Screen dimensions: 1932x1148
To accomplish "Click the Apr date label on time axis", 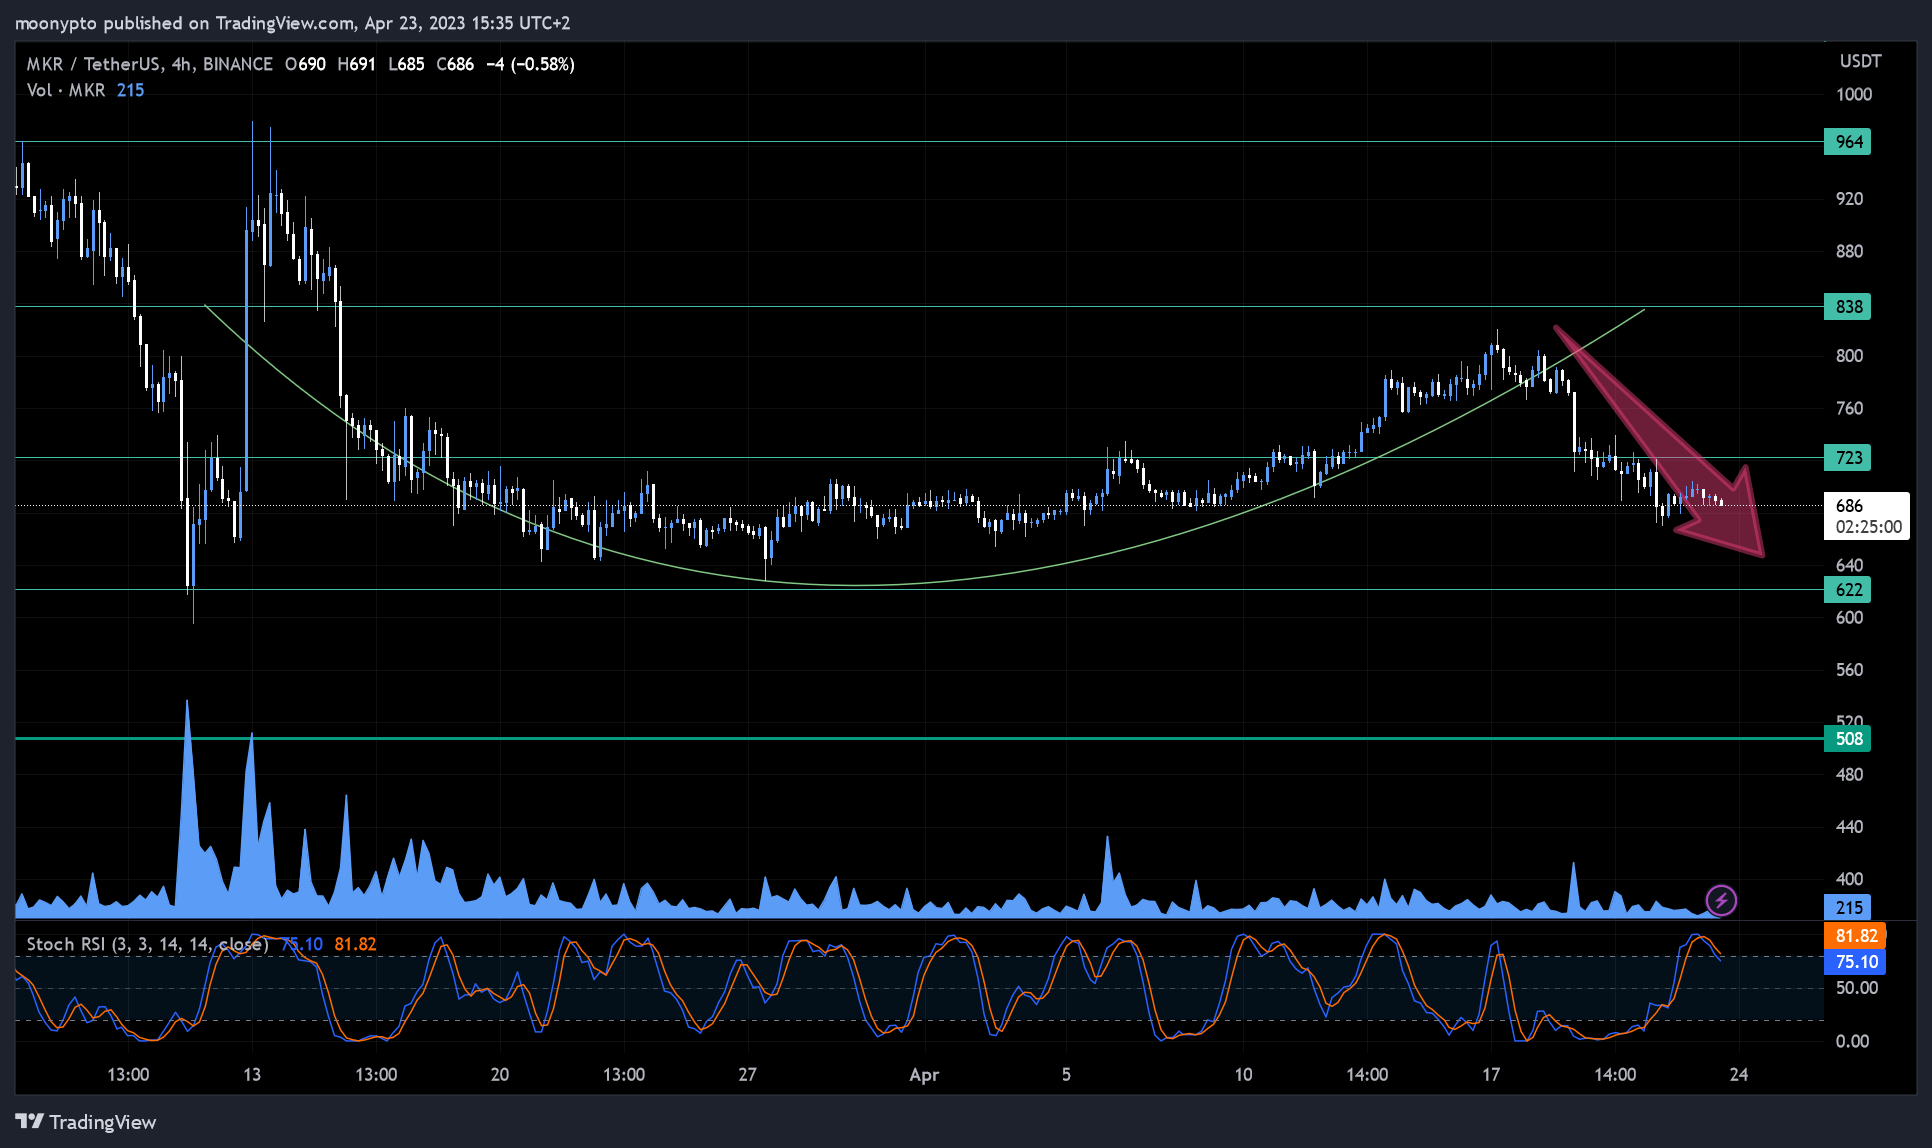I will [x=924, y=1075].
